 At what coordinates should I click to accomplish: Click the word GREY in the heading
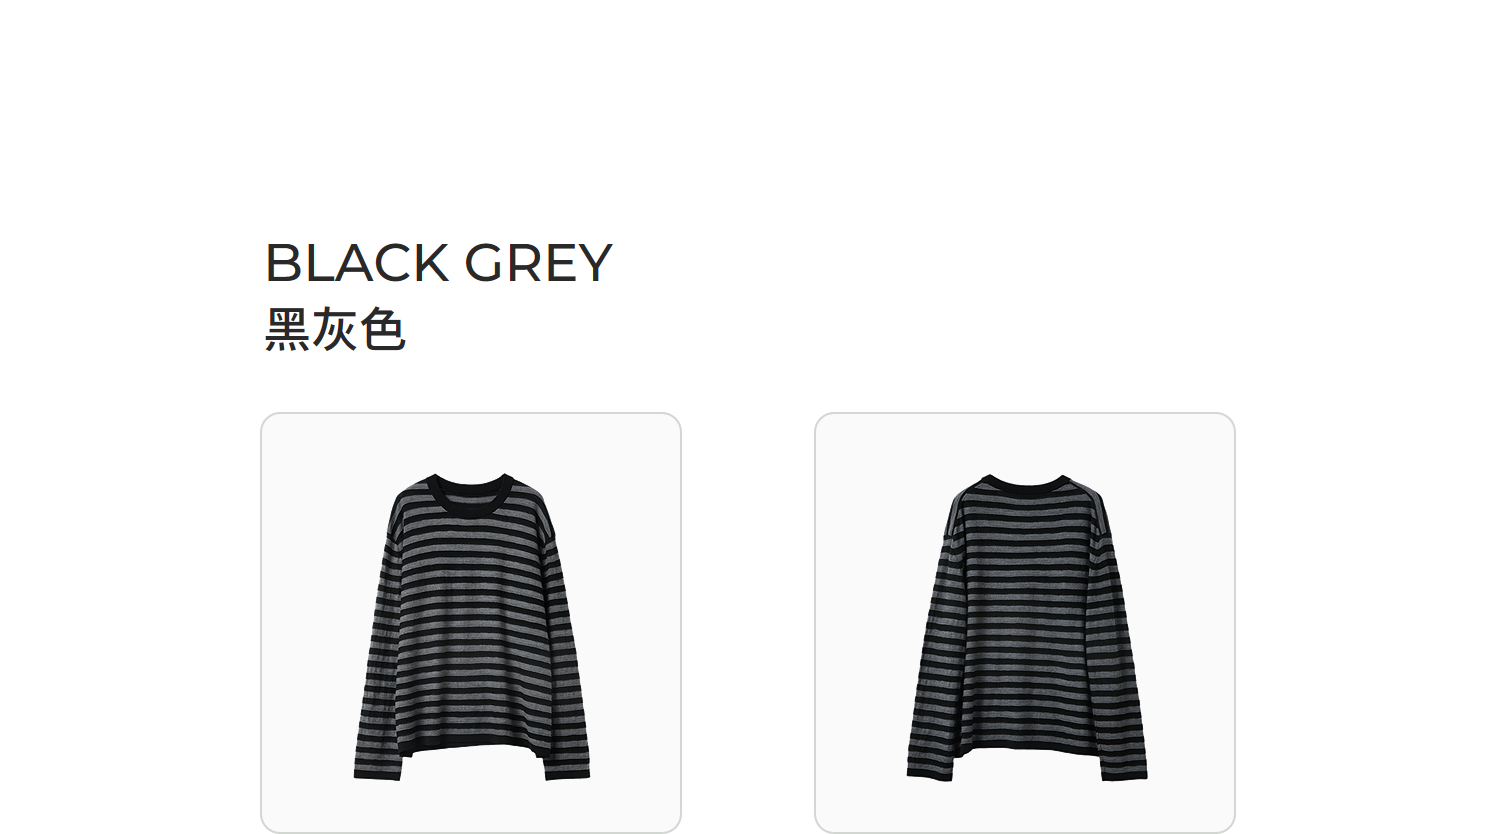(x=538, y=263)
